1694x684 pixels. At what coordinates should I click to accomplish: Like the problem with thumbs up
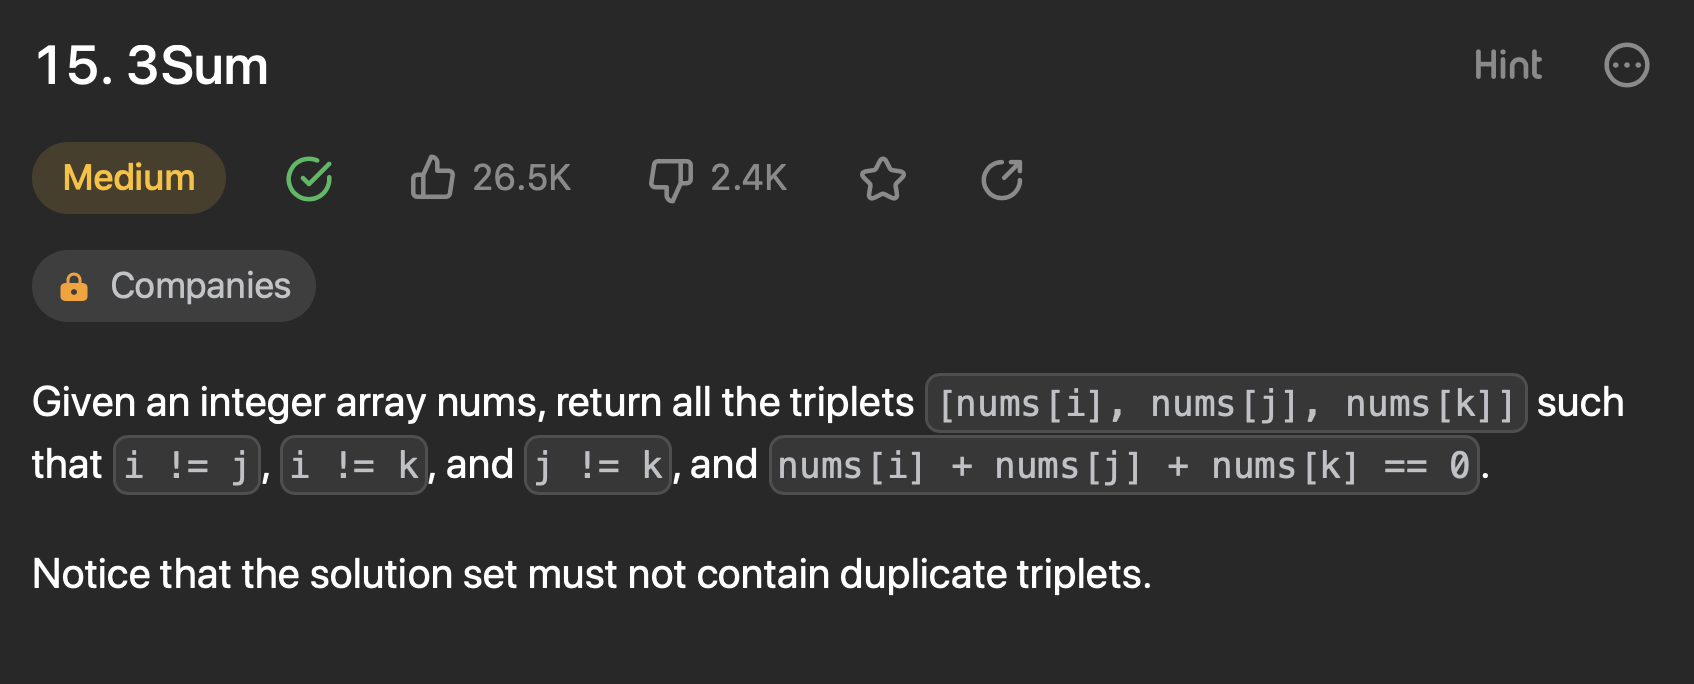point(433,178)
